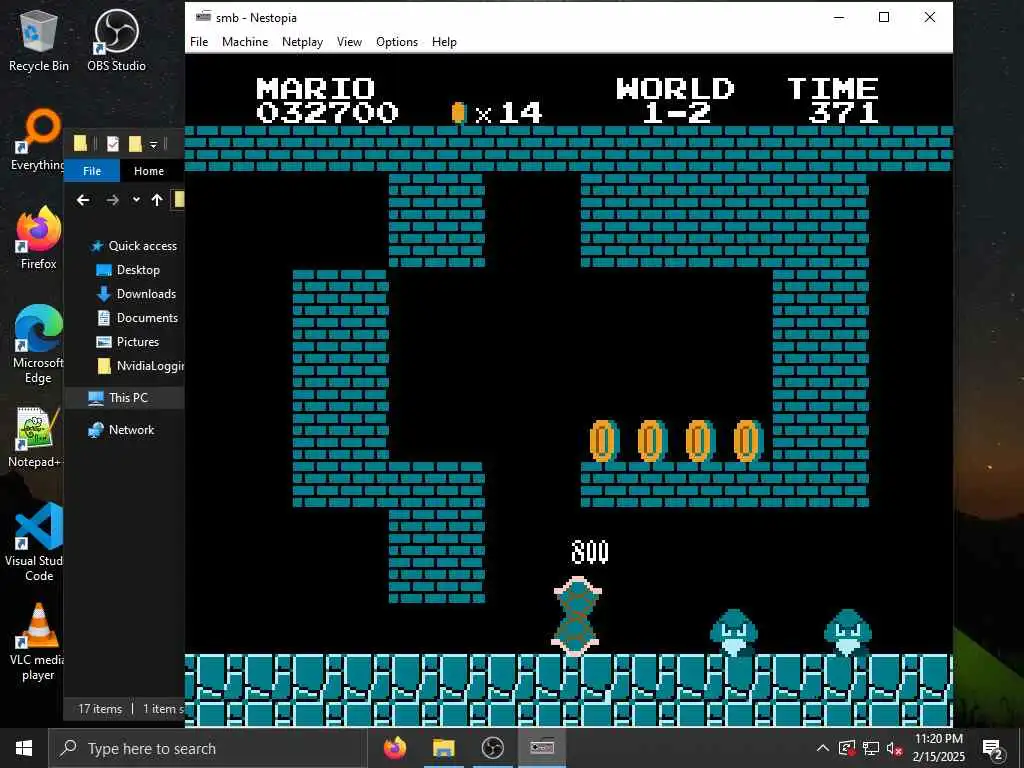This screenshot has height=768, width=1024.
Task: Open OBS Studio from the taskbar
Action: tap(492, 748)
